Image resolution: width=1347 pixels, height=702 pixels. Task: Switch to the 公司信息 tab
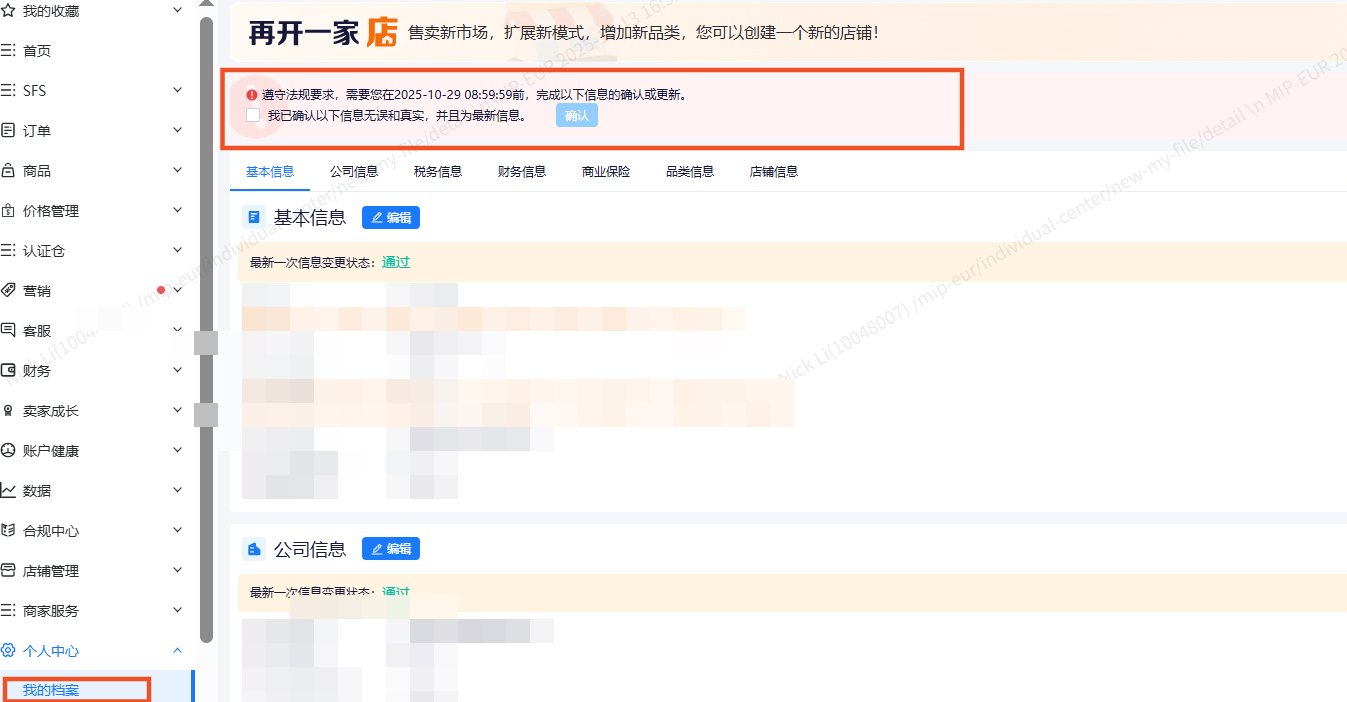point(354,171)
